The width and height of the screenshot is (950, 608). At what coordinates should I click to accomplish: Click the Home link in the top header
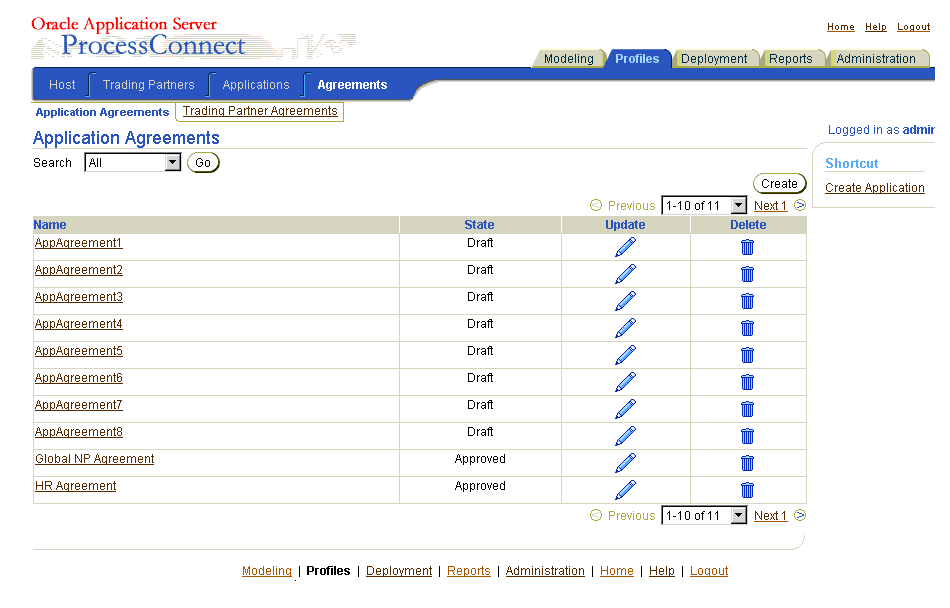[x=841, y=27]
